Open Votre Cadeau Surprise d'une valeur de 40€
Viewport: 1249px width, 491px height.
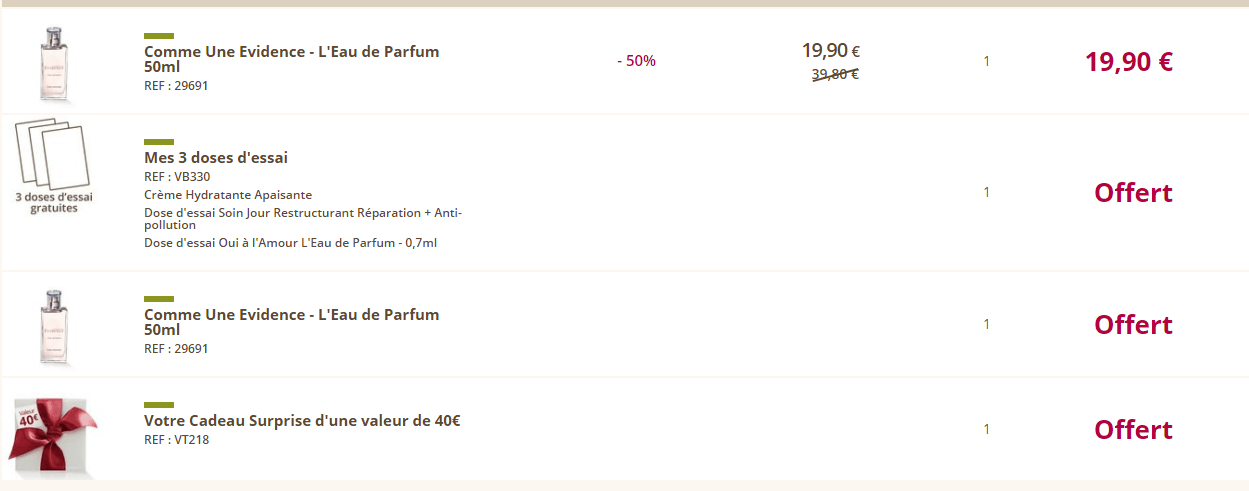tap(302, 421)
